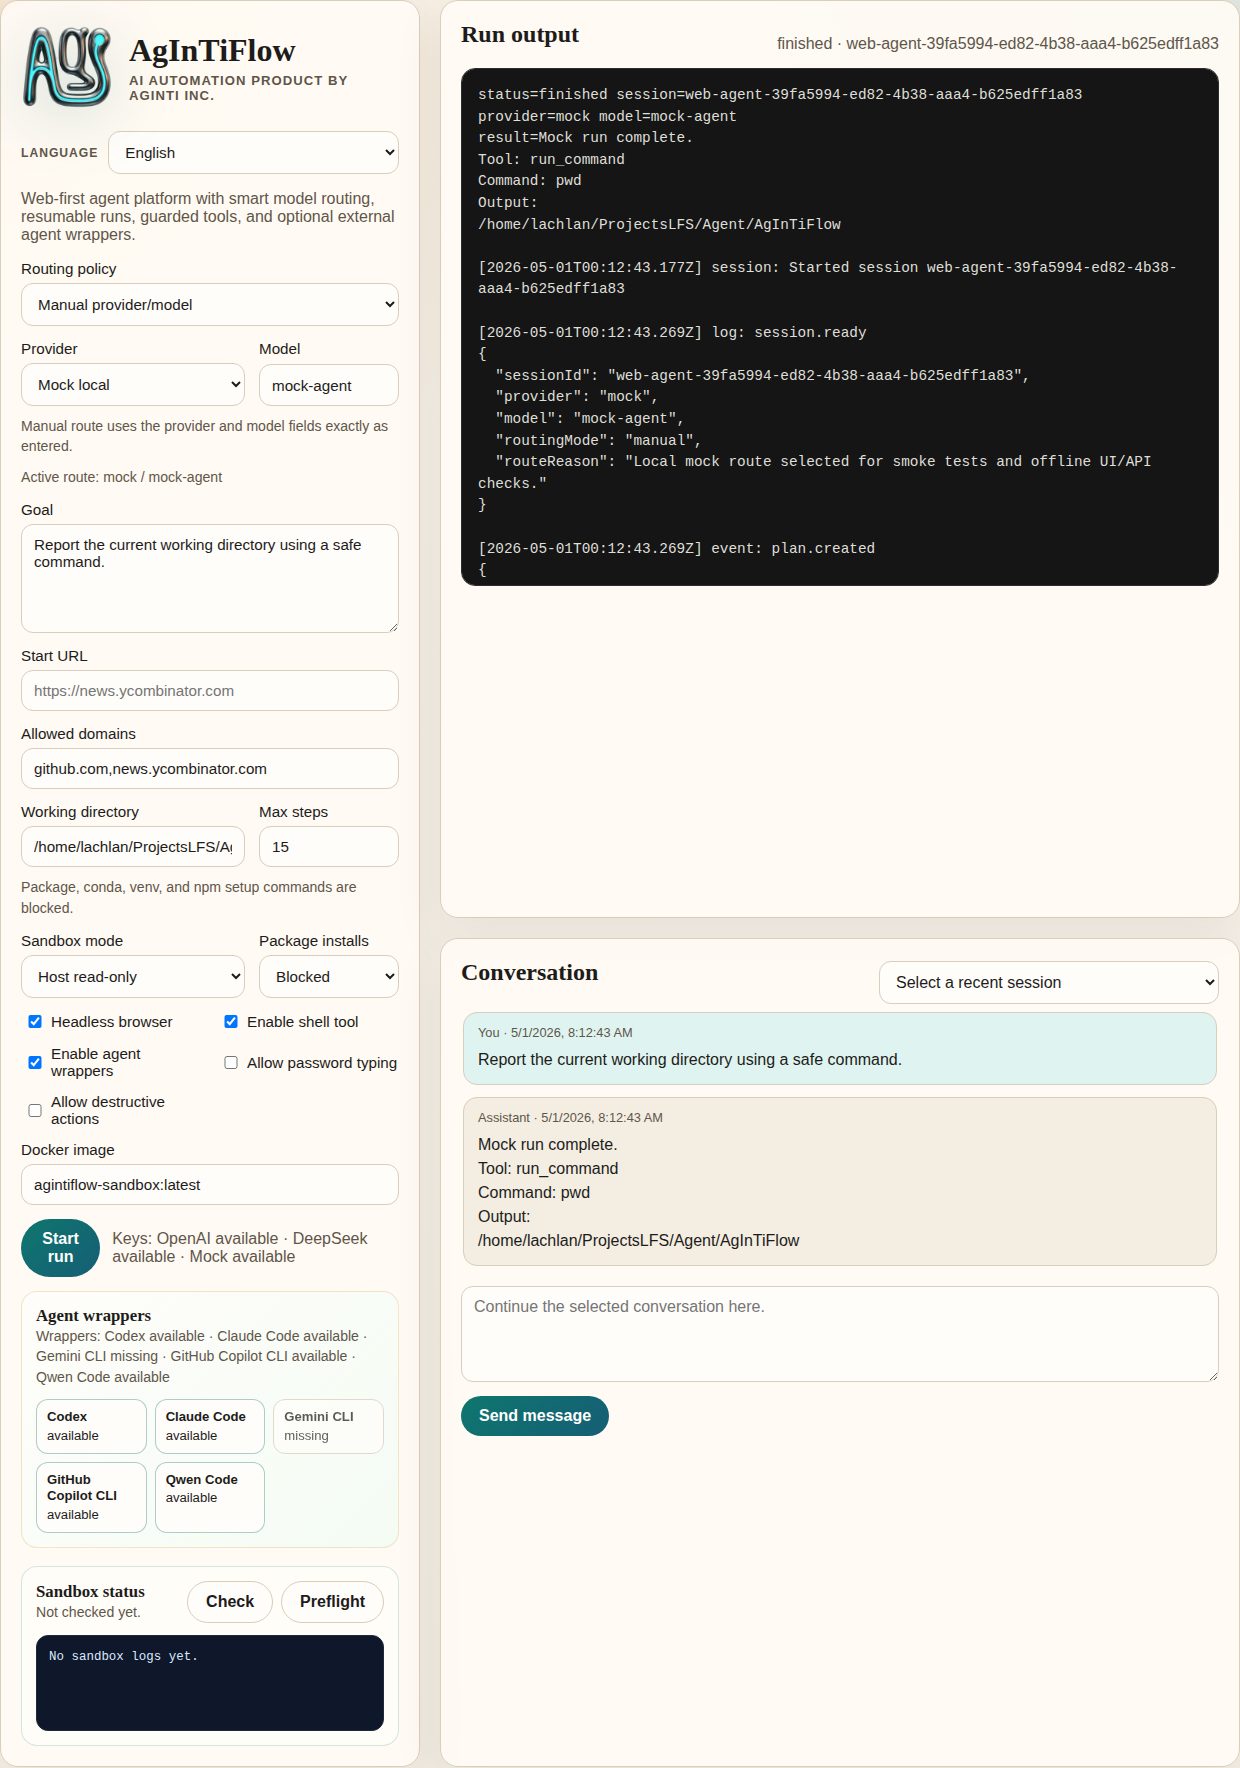Image resolution: width=1240 pixels, height=1768 pixels.
Task: Click the Continue the selected conversation textarea
Action: [840, 1334]
